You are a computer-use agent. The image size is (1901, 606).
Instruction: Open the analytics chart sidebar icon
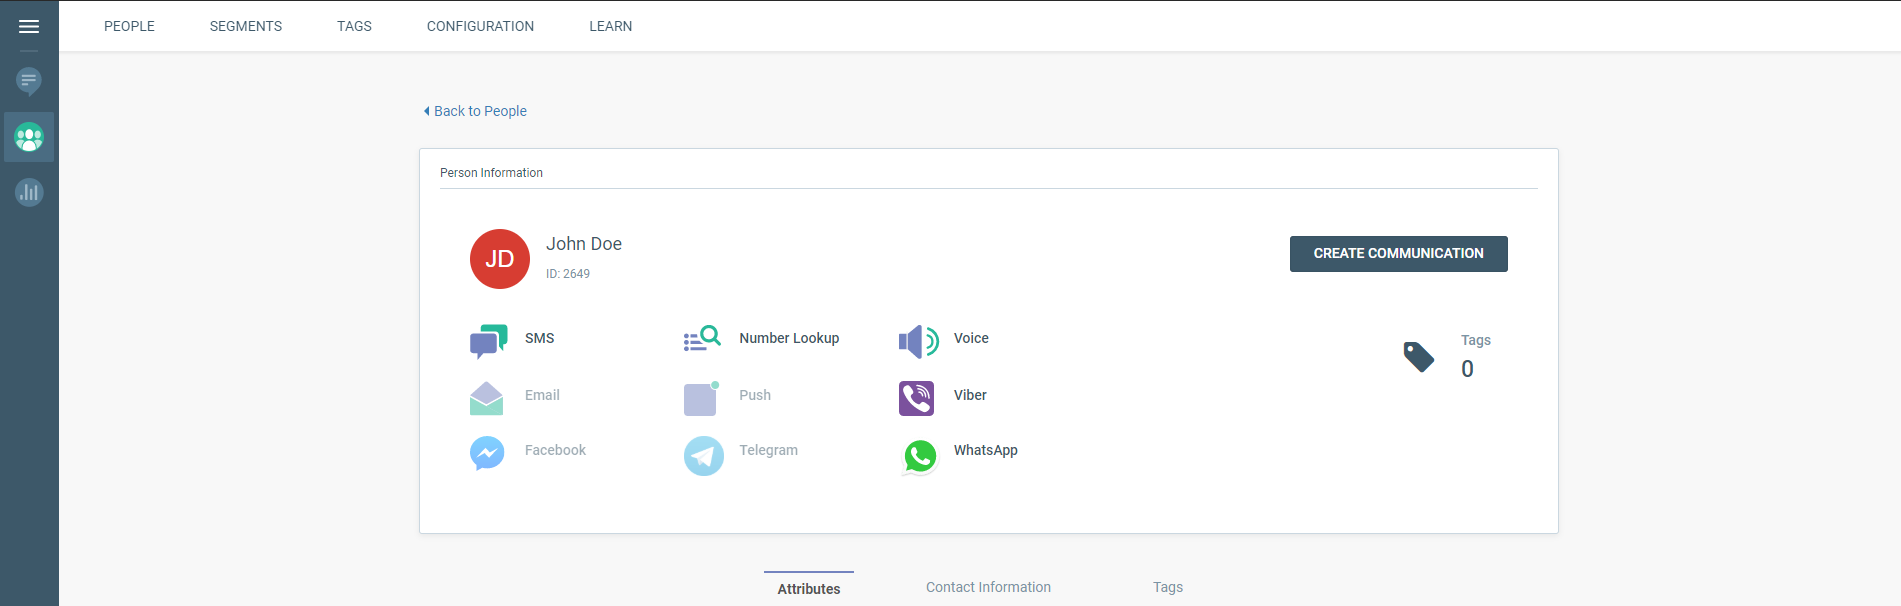[x=29, y=192]
